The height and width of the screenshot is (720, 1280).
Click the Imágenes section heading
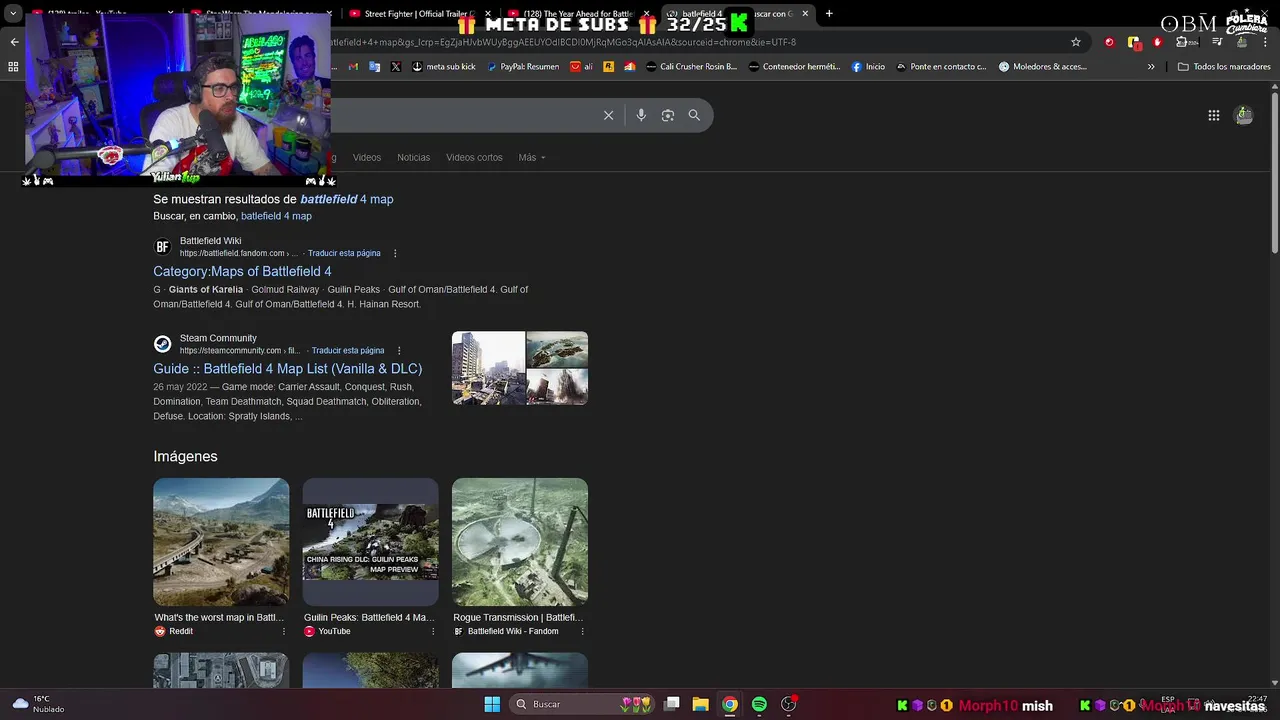pos(185,456)
